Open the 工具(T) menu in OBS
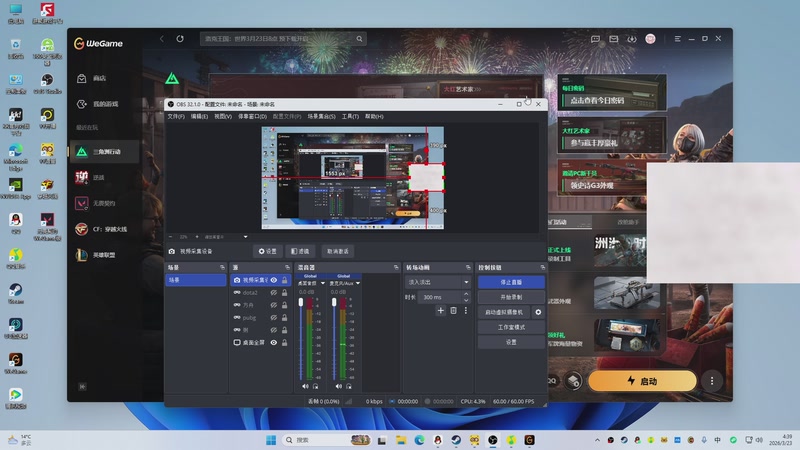The width and height of the screenshot is (800, 450). (350, 116)
